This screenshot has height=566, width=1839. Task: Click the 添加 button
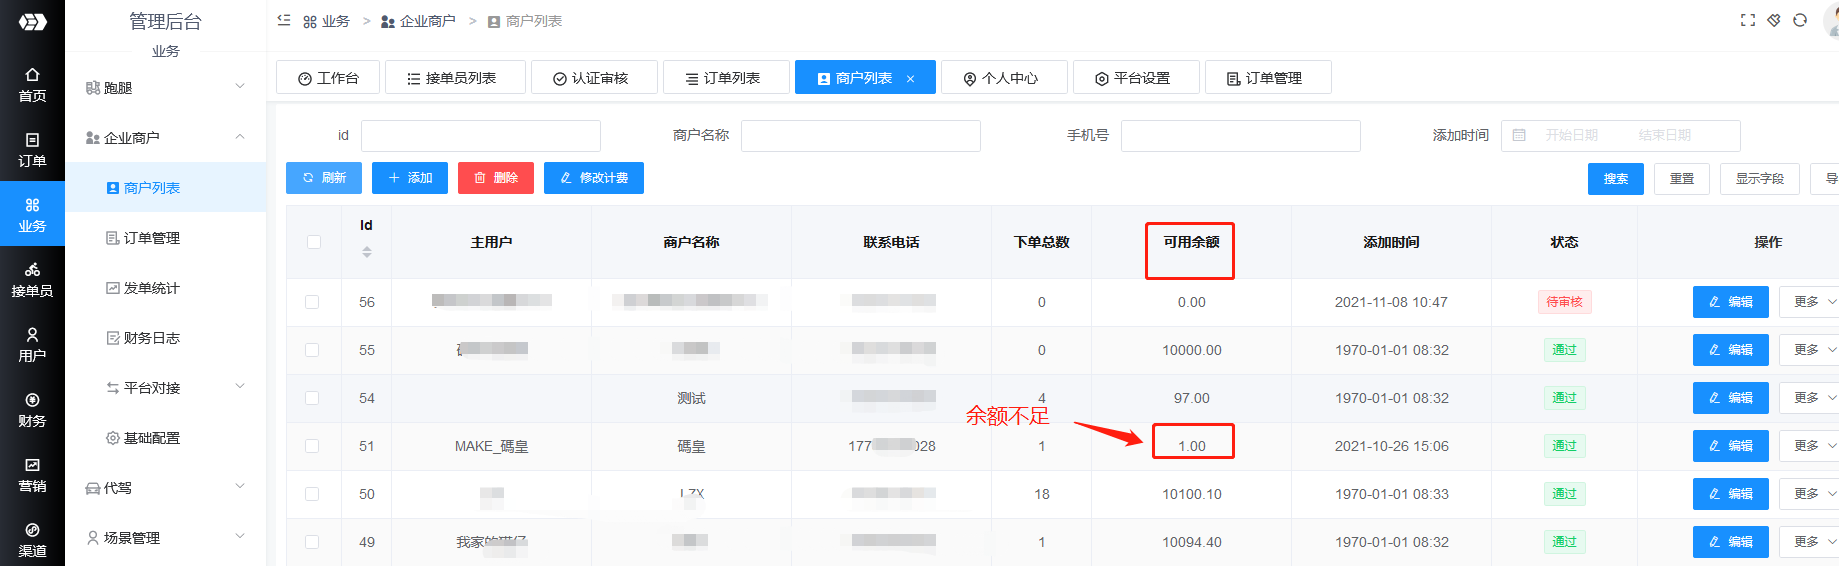pos(410,178)
